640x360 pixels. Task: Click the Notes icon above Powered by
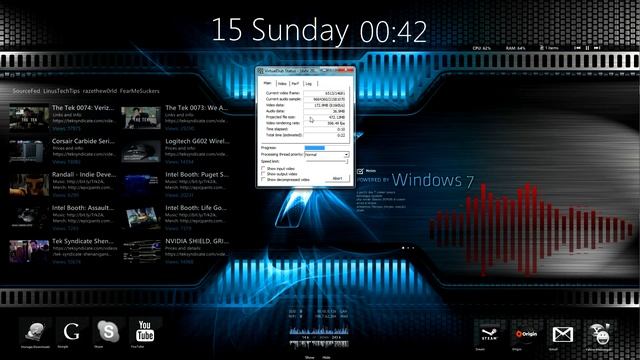coord(360,171)
